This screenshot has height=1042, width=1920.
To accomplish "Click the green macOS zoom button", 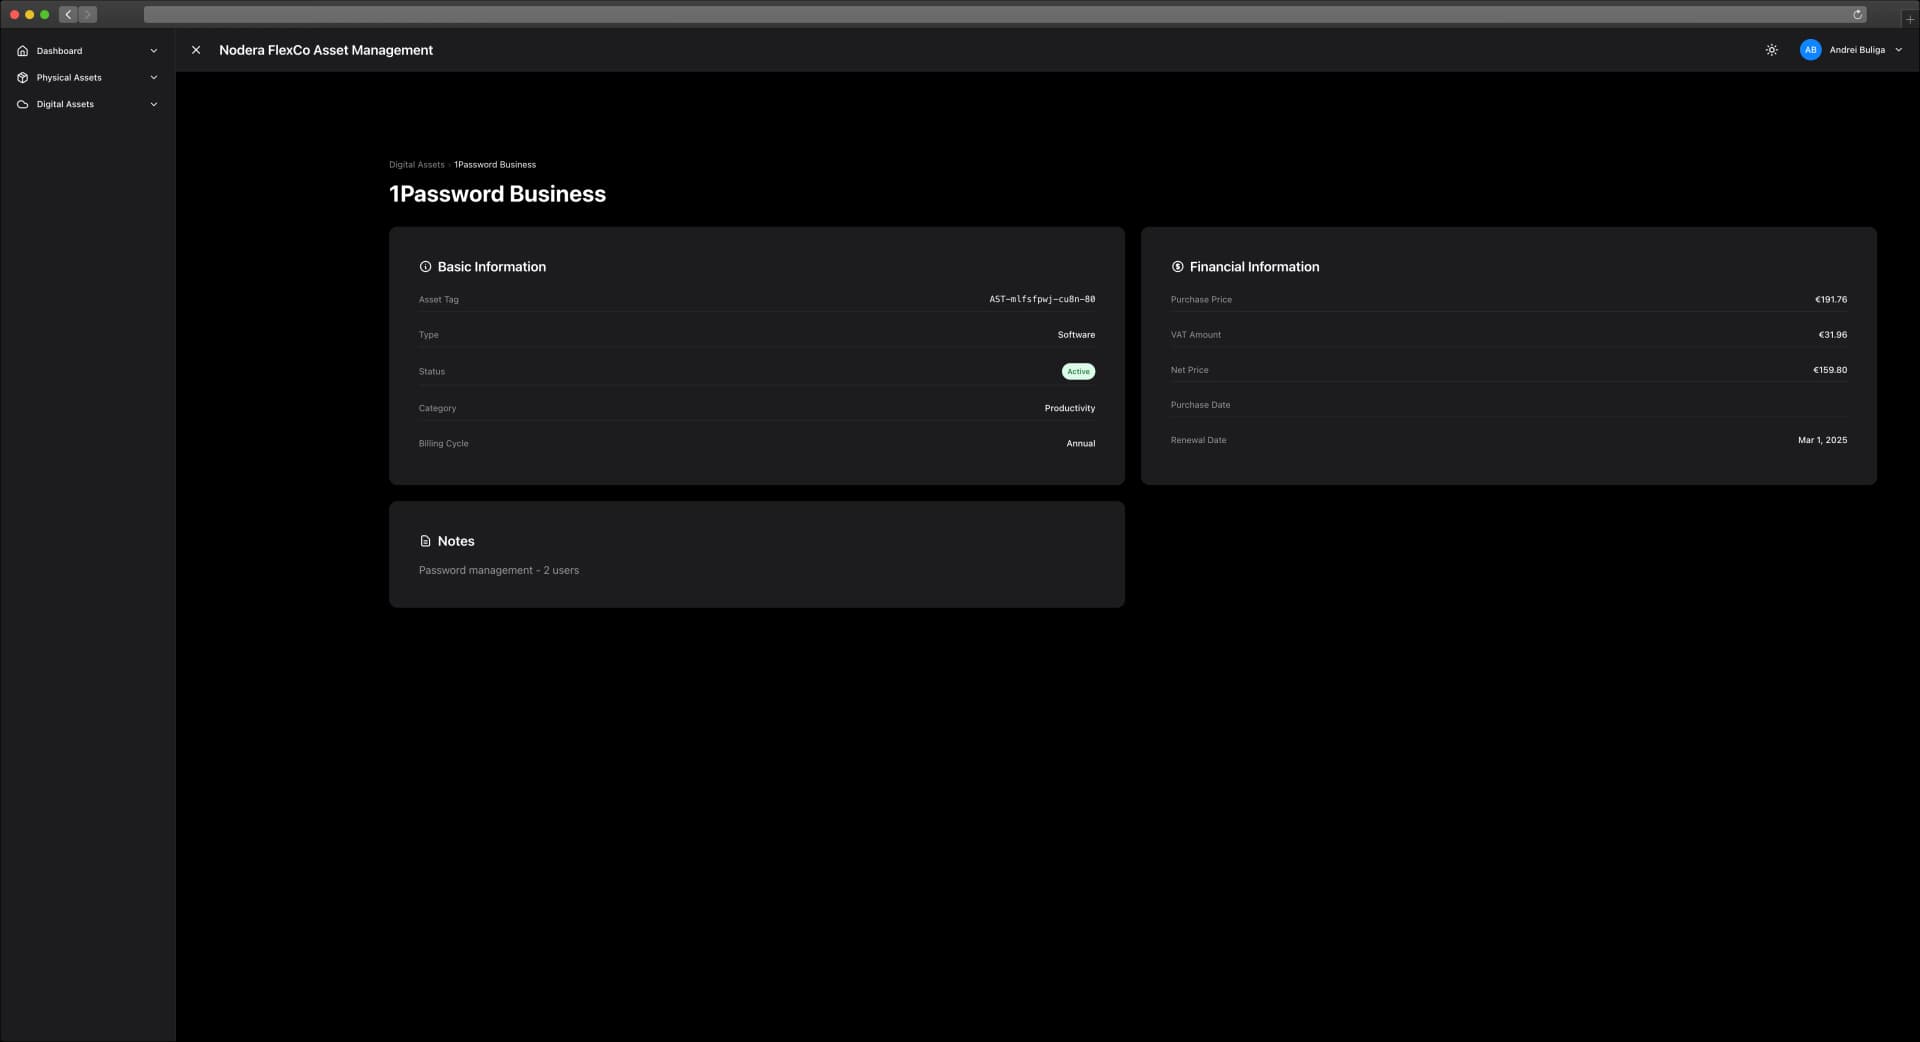I will click(45, 15).
